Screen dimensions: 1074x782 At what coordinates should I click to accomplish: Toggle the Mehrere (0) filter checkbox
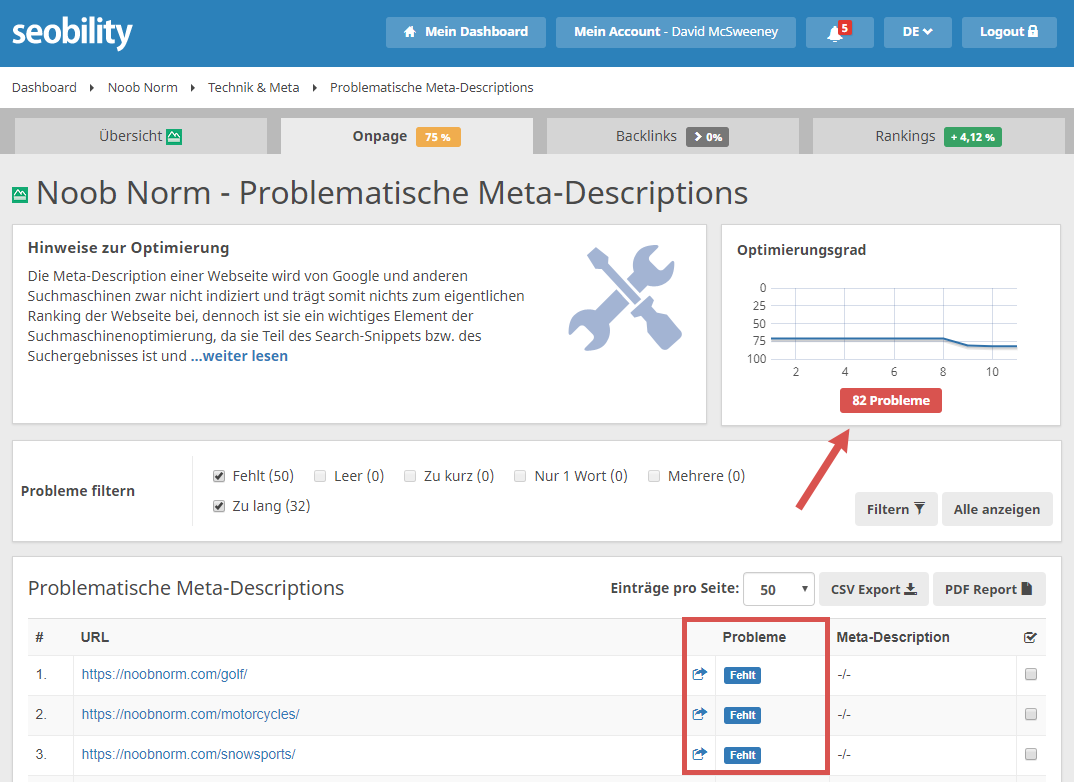coord(654,476)
